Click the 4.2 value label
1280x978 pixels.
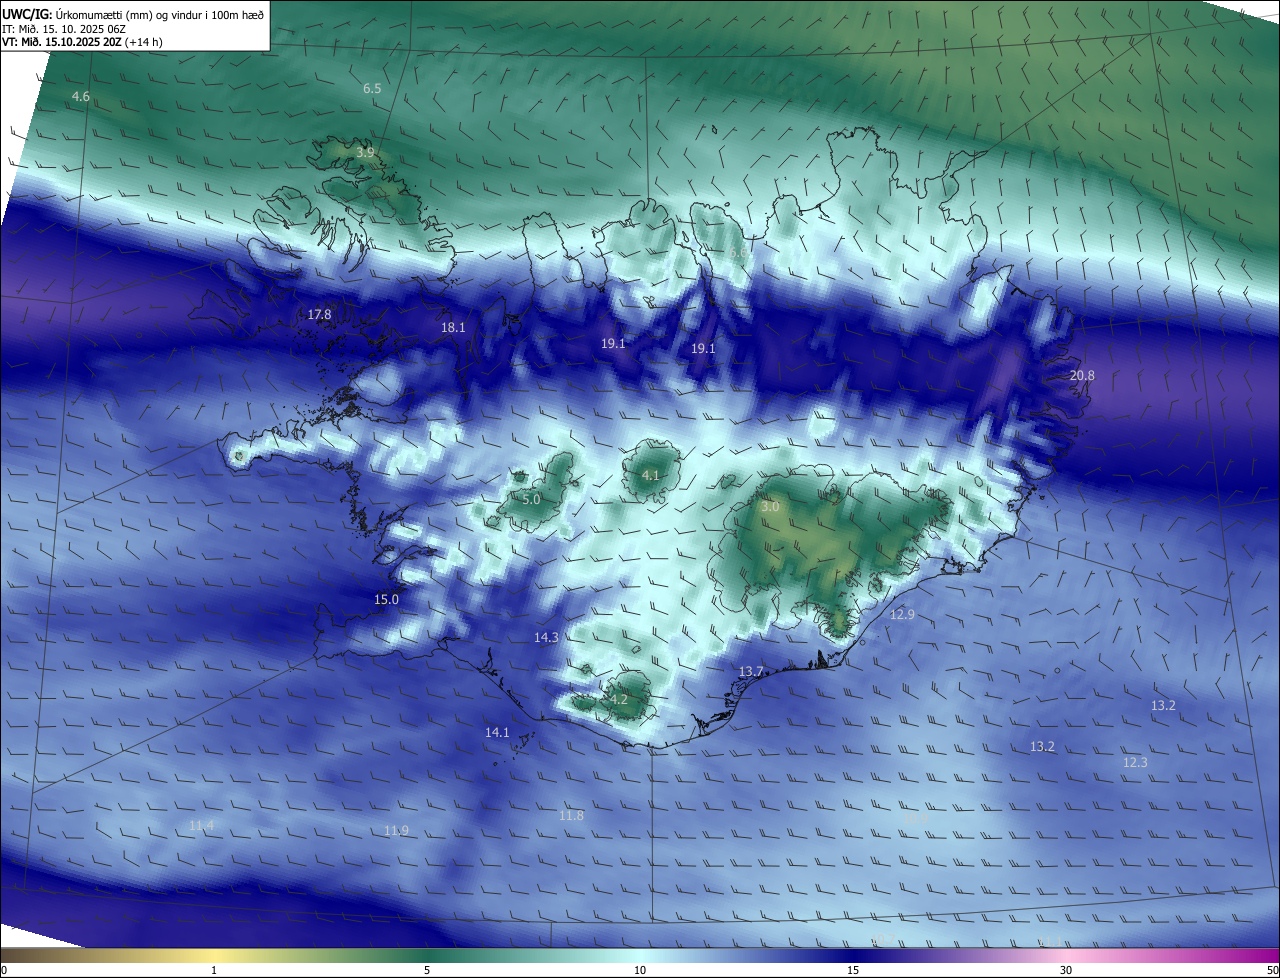[x=618, y=700]
